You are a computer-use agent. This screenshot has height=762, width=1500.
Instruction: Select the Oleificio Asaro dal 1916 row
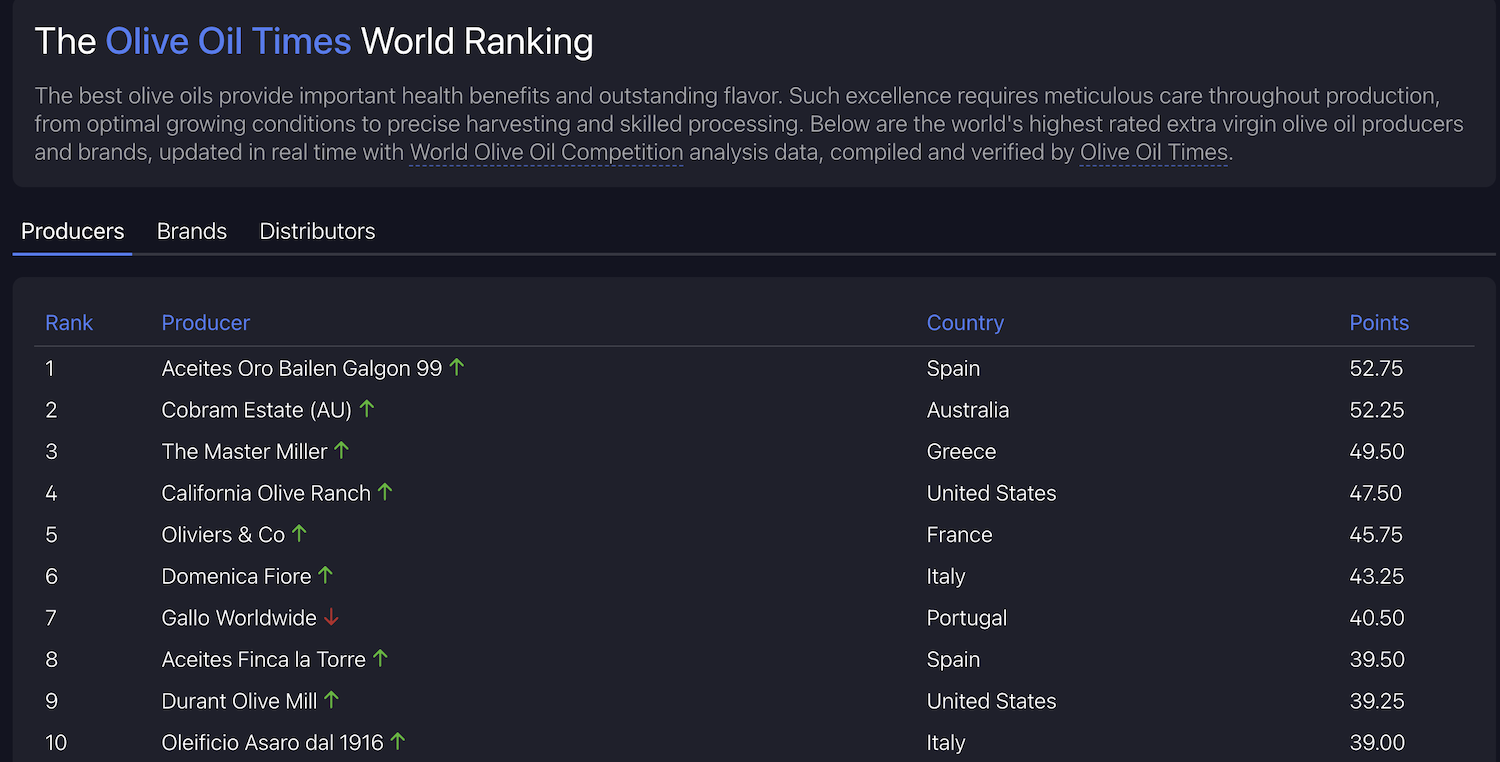tap(273, 743)
